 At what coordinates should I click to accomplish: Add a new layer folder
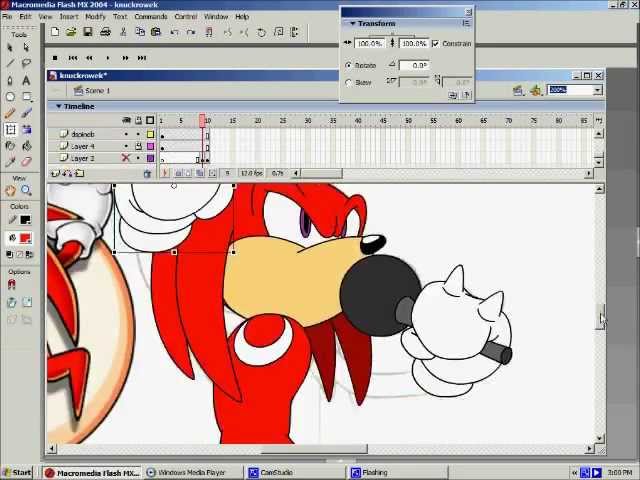click(x=80, y=173)
